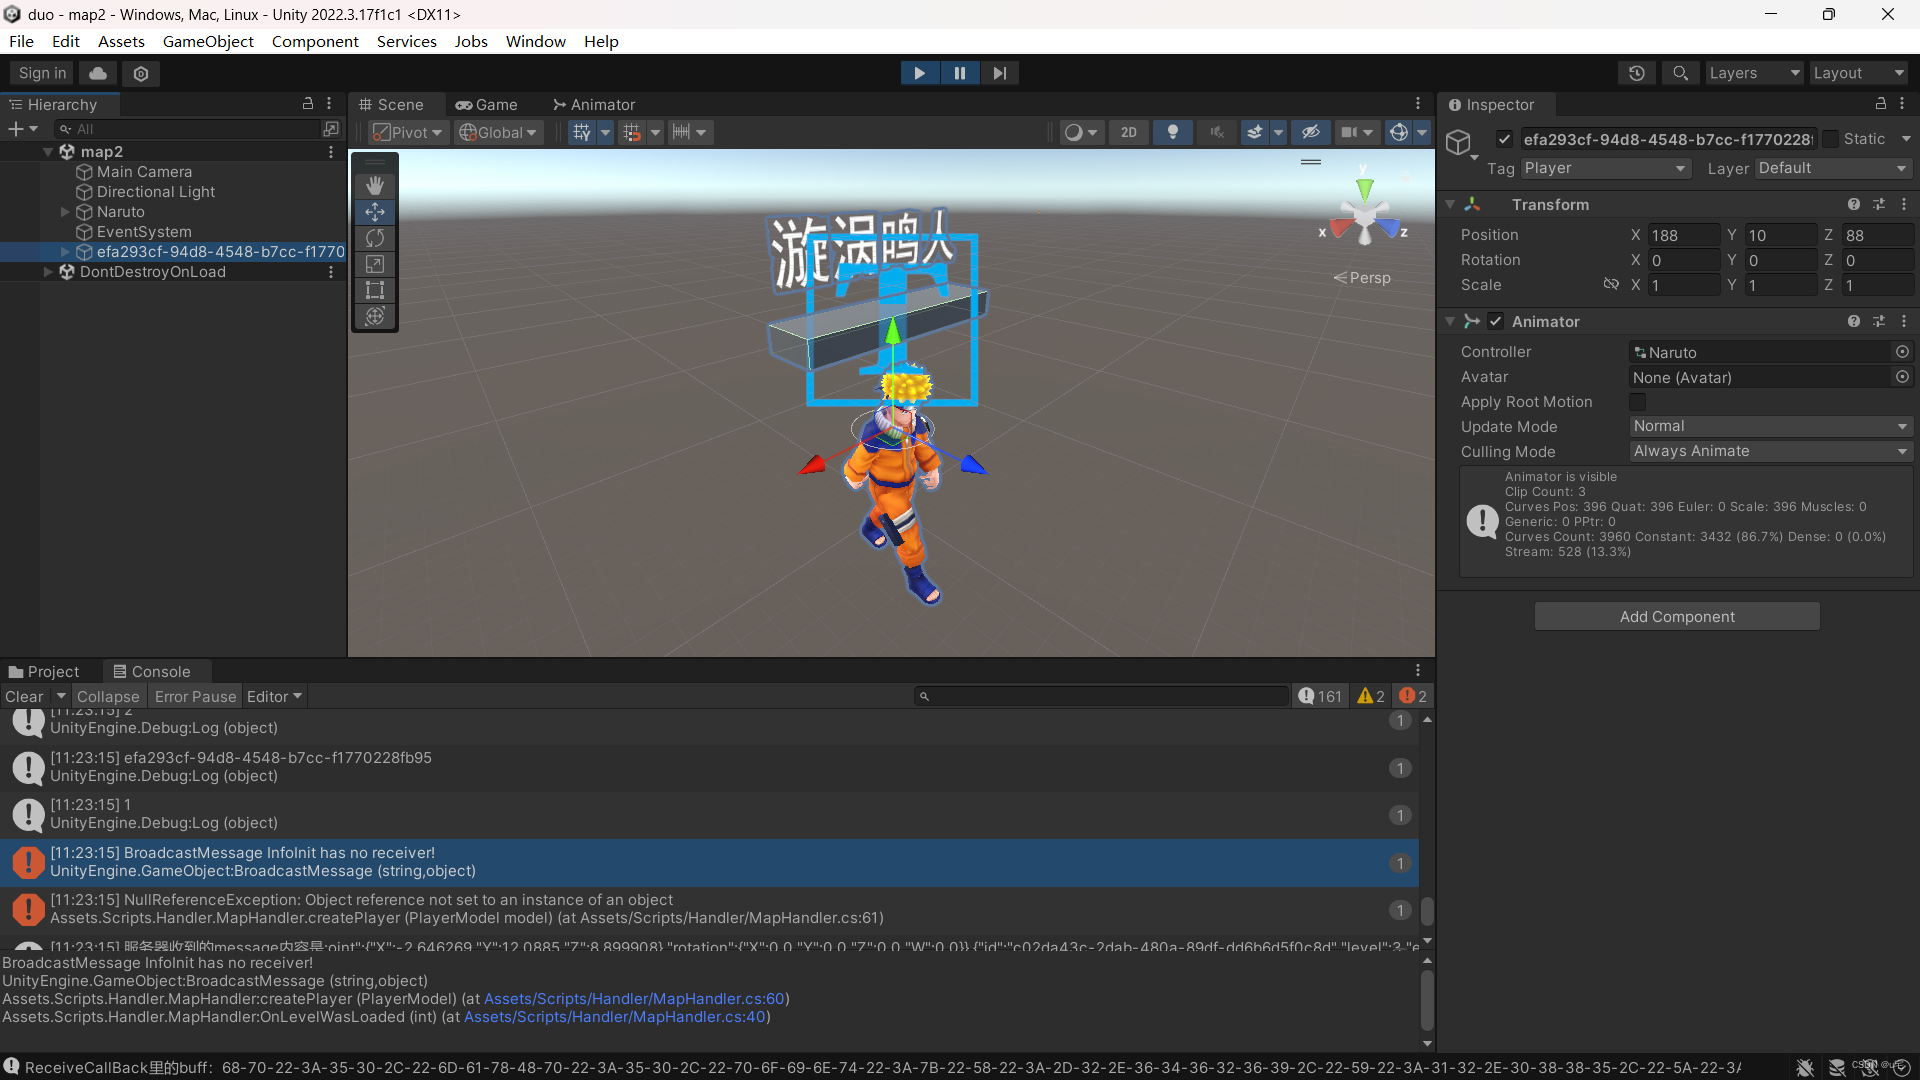Toggle scene audio mute icon
The image size is (1920, 1080).
point(1217,132)
